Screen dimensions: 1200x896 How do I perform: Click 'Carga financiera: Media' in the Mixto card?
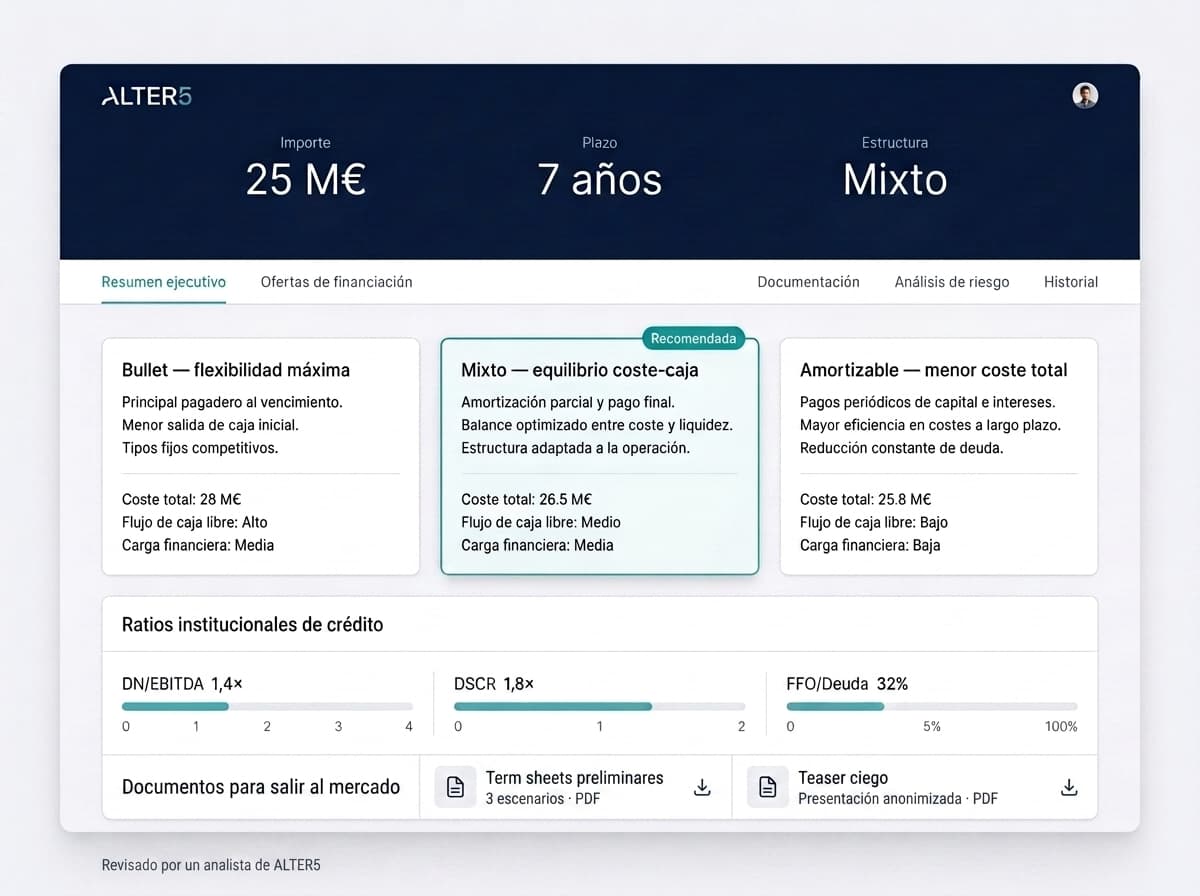click(537, 545)
